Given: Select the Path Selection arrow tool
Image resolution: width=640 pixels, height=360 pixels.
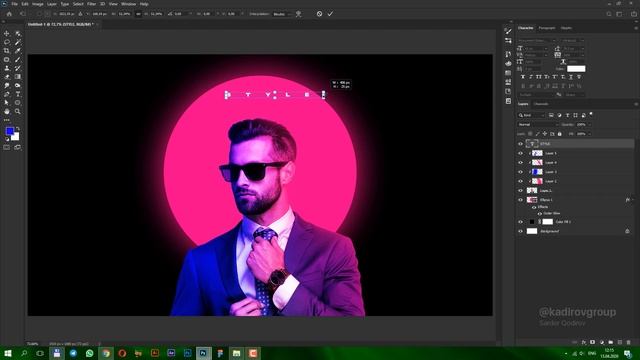Looking at the screenshot, I should (7, 102).
